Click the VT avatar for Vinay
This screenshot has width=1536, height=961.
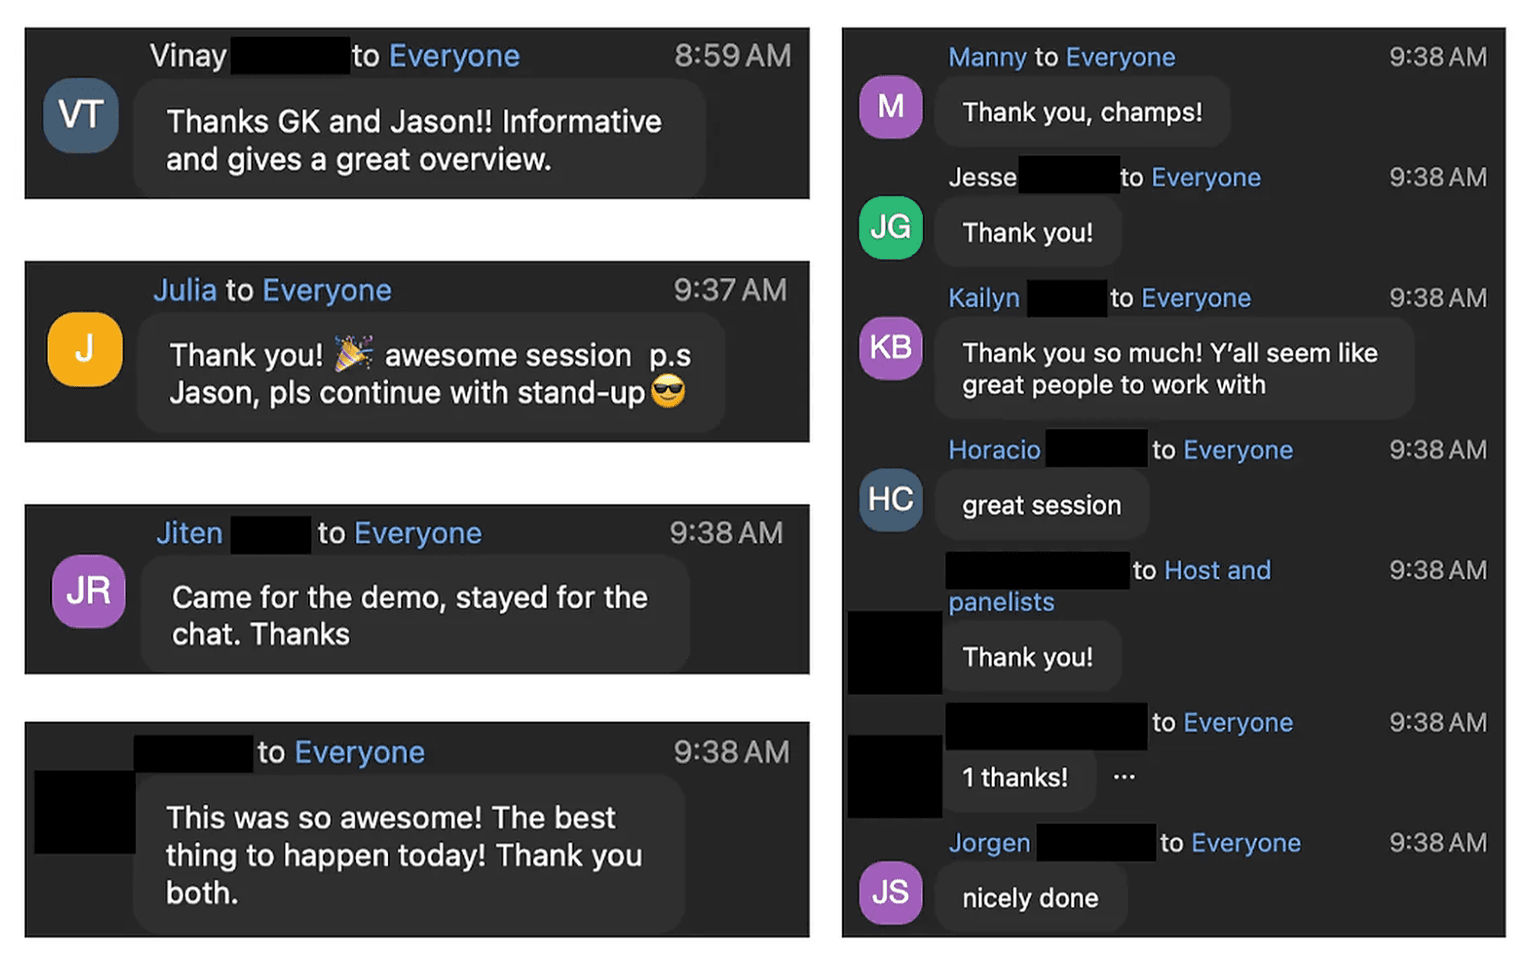click(x=81, y=115)
